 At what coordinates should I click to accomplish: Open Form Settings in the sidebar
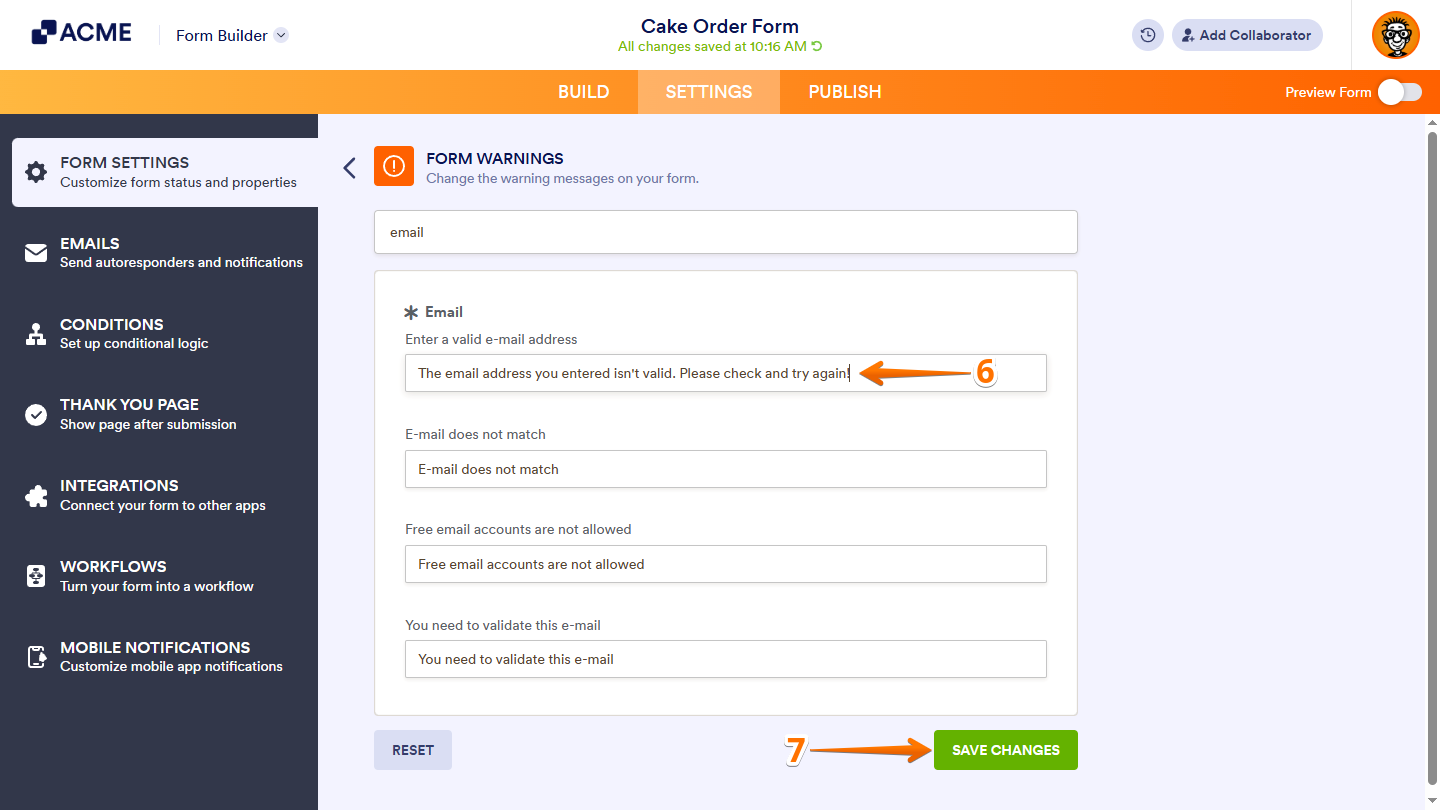coord(37,172)
